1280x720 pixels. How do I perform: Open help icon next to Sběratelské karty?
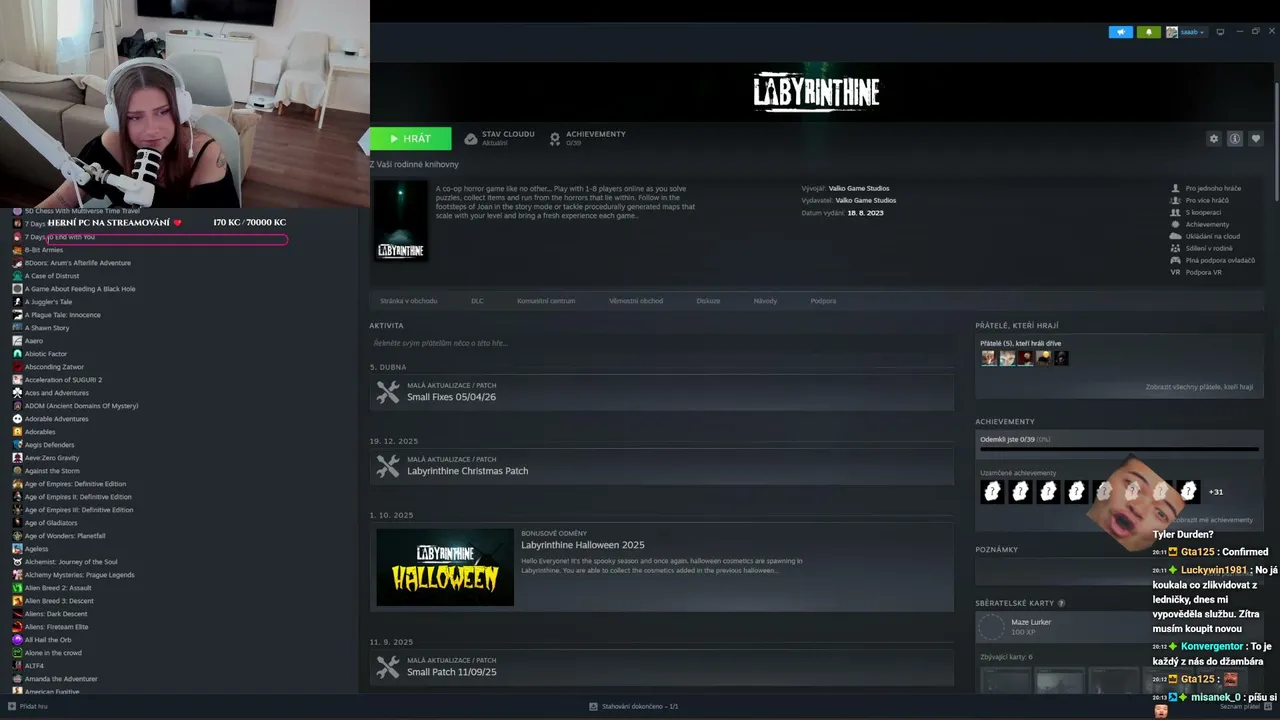(1061, 603)
